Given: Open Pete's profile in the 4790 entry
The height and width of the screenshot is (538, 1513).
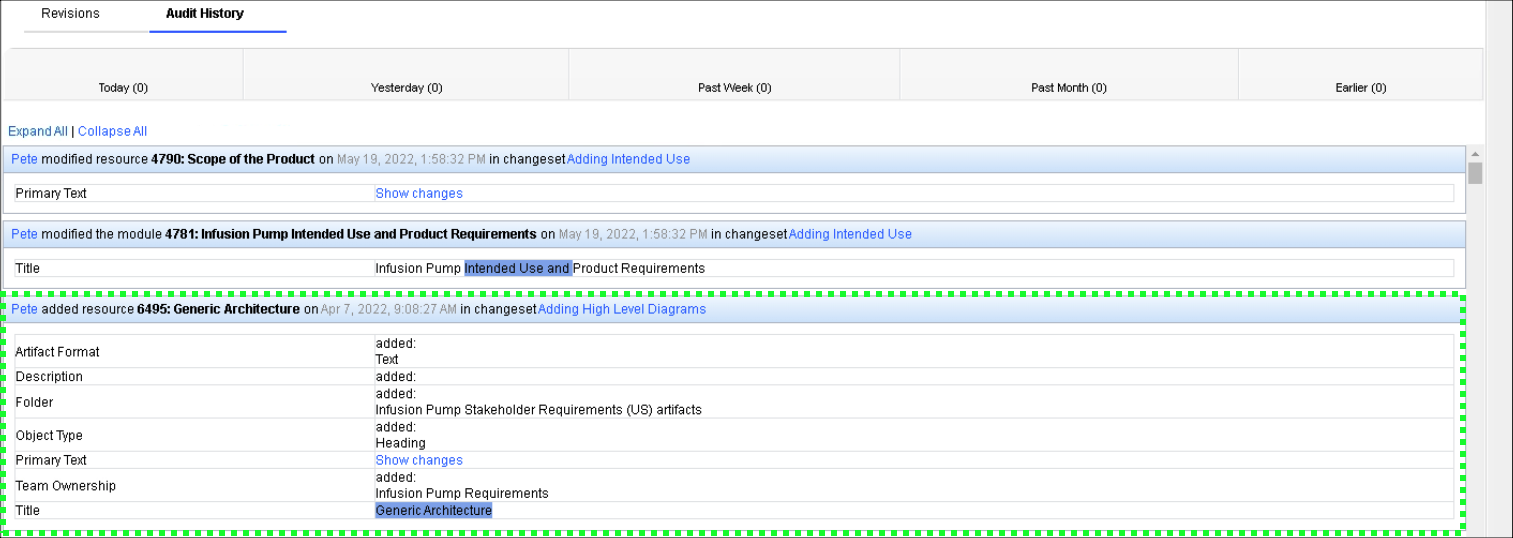Looking at the screenshot, I should pyautogui.click(x=24, y=159).
